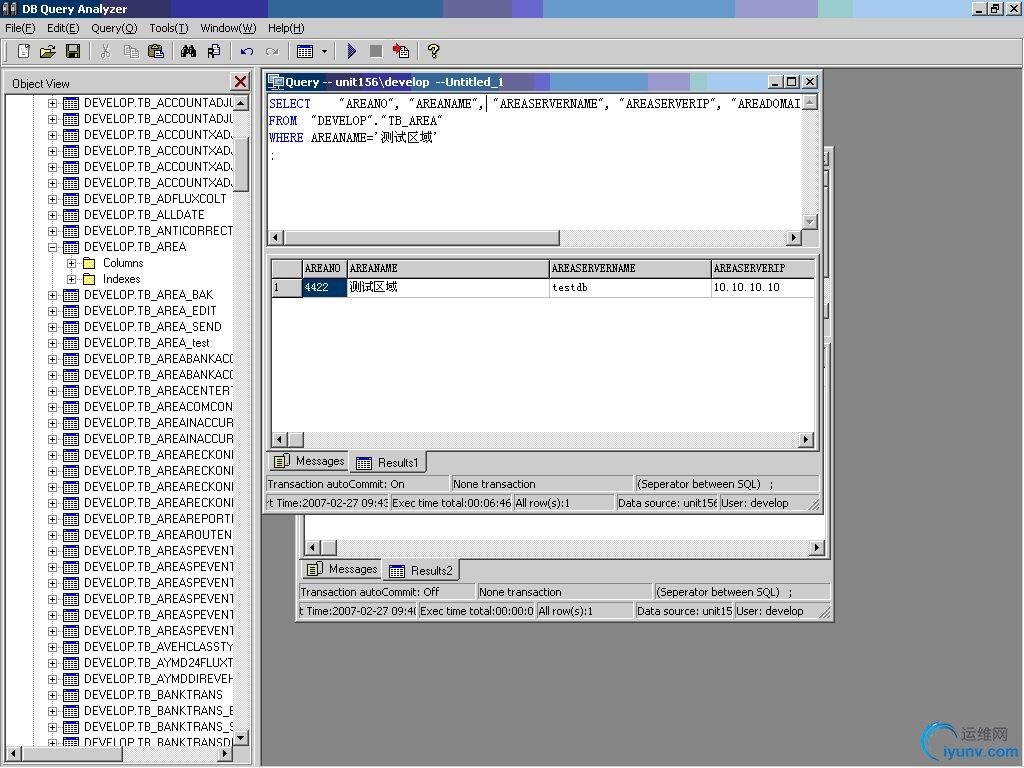Expand the Columns folder under TB_AREA
1024x768 pixels.
click(72, 263)
